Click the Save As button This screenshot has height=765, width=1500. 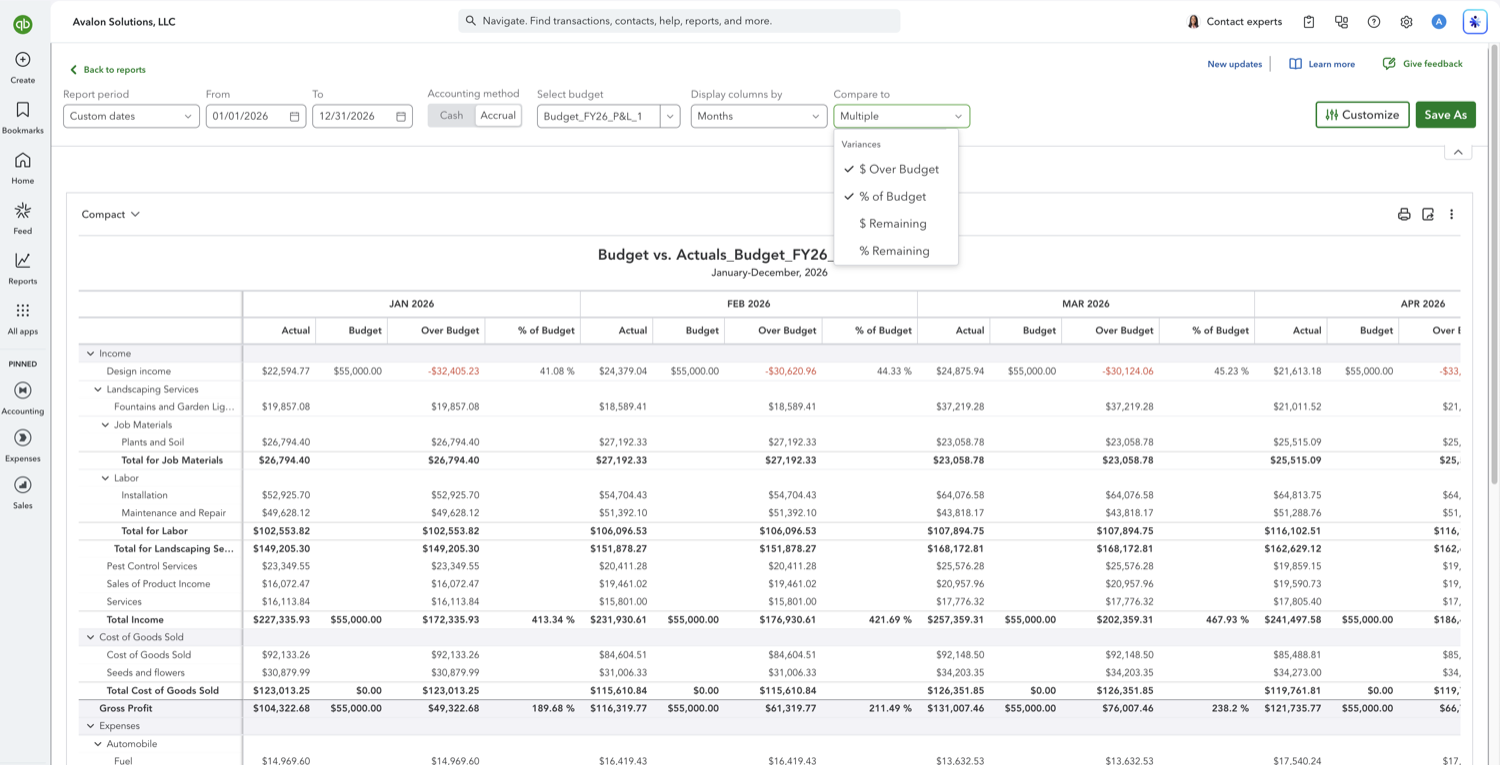click(1445, 115)
